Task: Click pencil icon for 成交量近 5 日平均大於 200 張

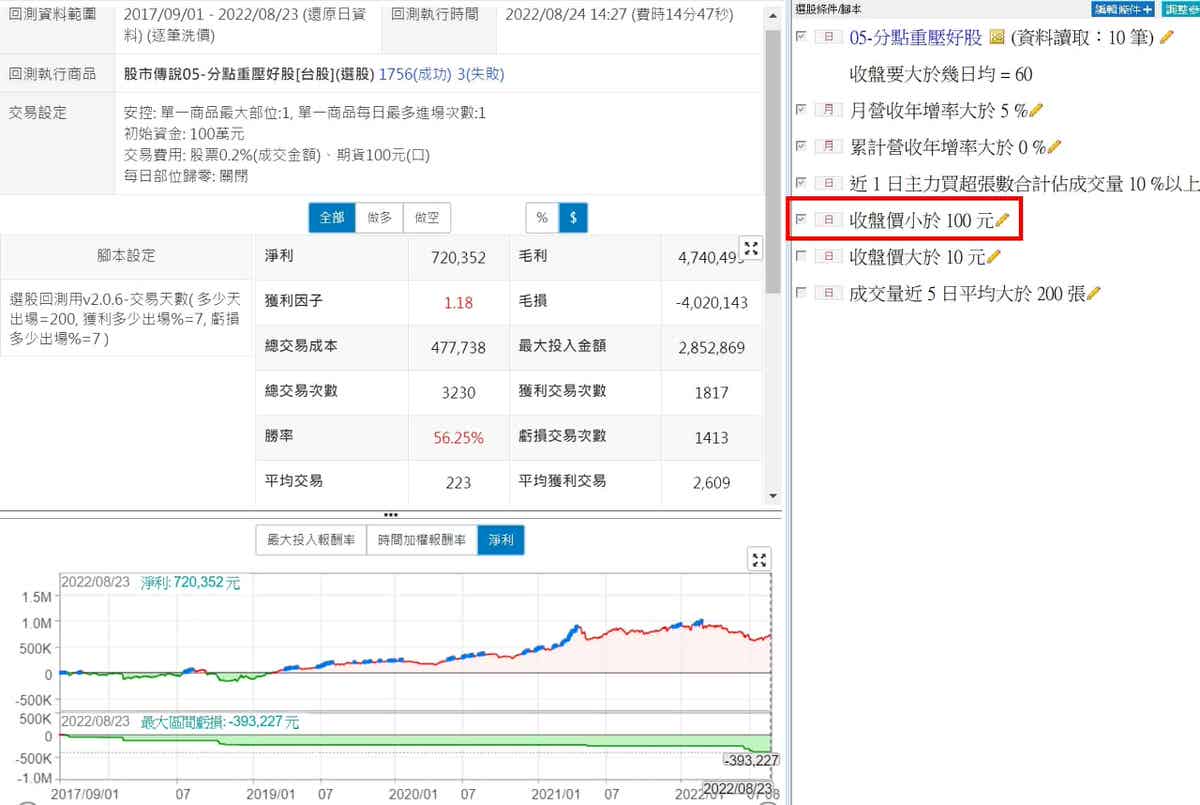Action: pyautogui.click(x=1093, y=293)
